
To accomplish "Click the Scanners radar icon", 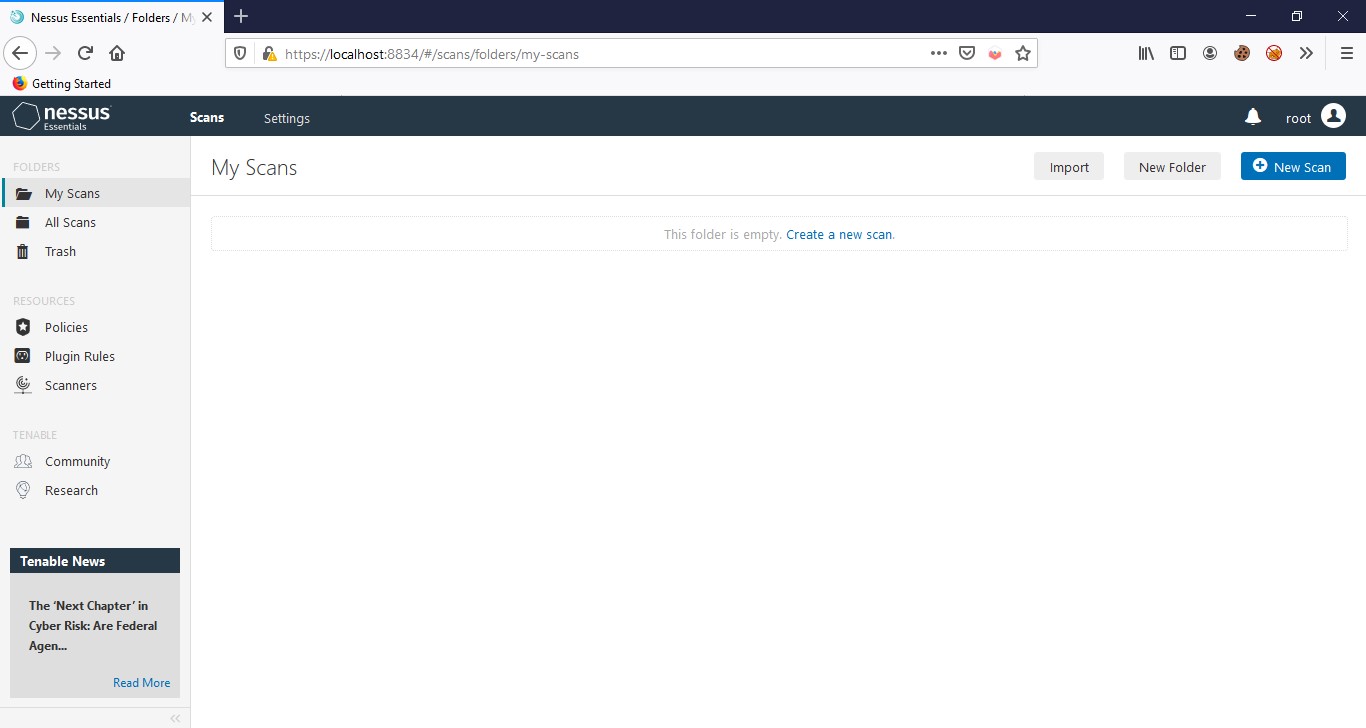I will [x=23, y=385].
